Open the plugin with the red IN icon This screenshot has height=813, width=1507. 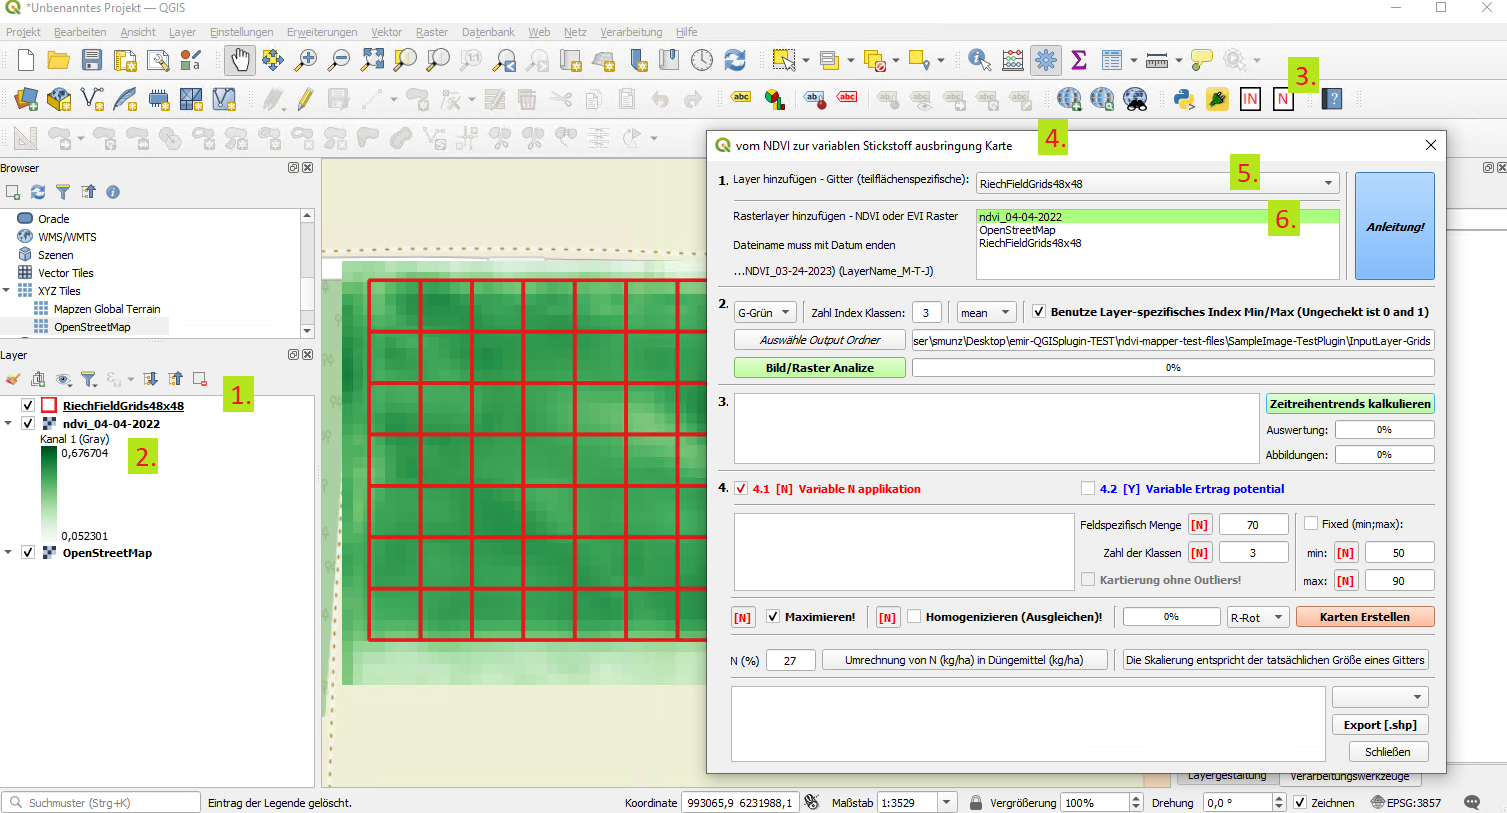1250,99
